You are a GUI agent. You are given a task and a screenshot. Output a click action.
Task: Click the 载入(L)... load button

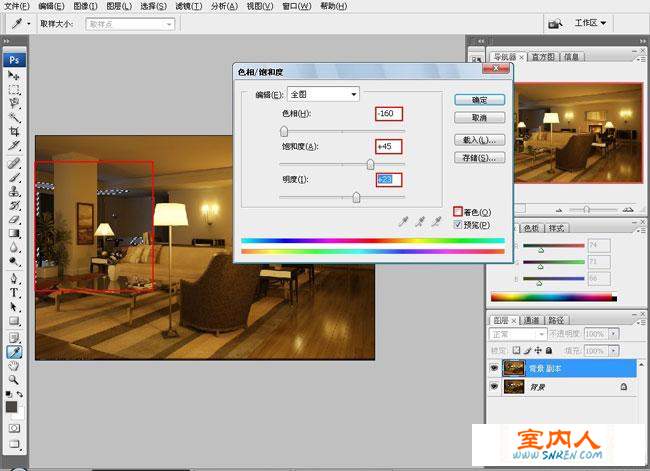pos(480,140)
